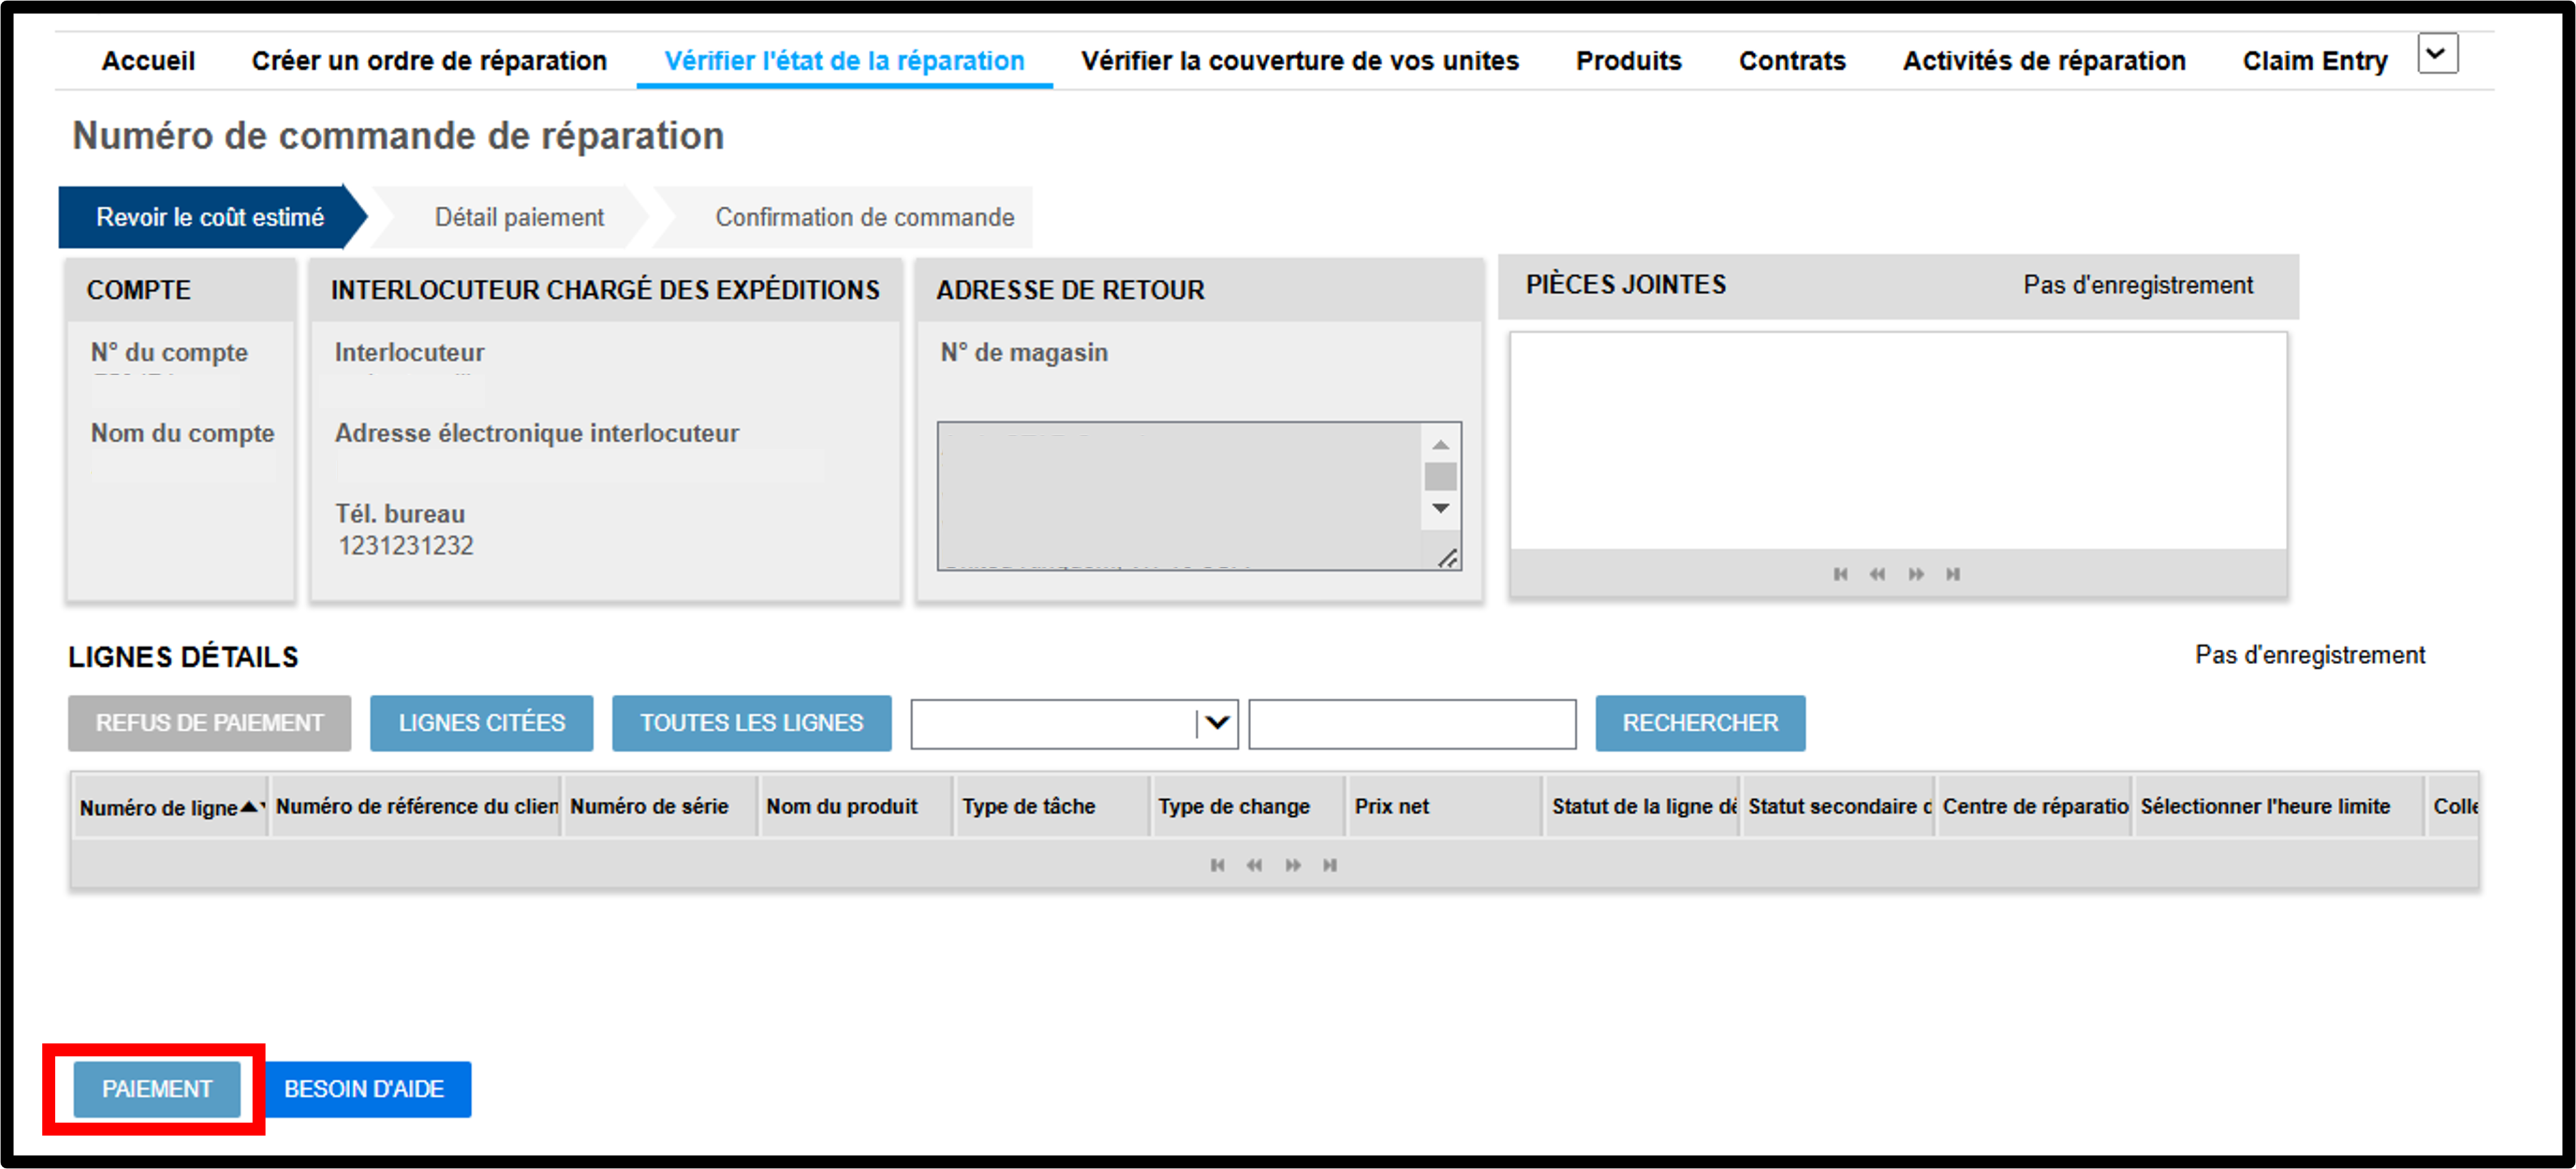
Task: Sort by Type de tâche column
Action: (x=1051, y=806)
